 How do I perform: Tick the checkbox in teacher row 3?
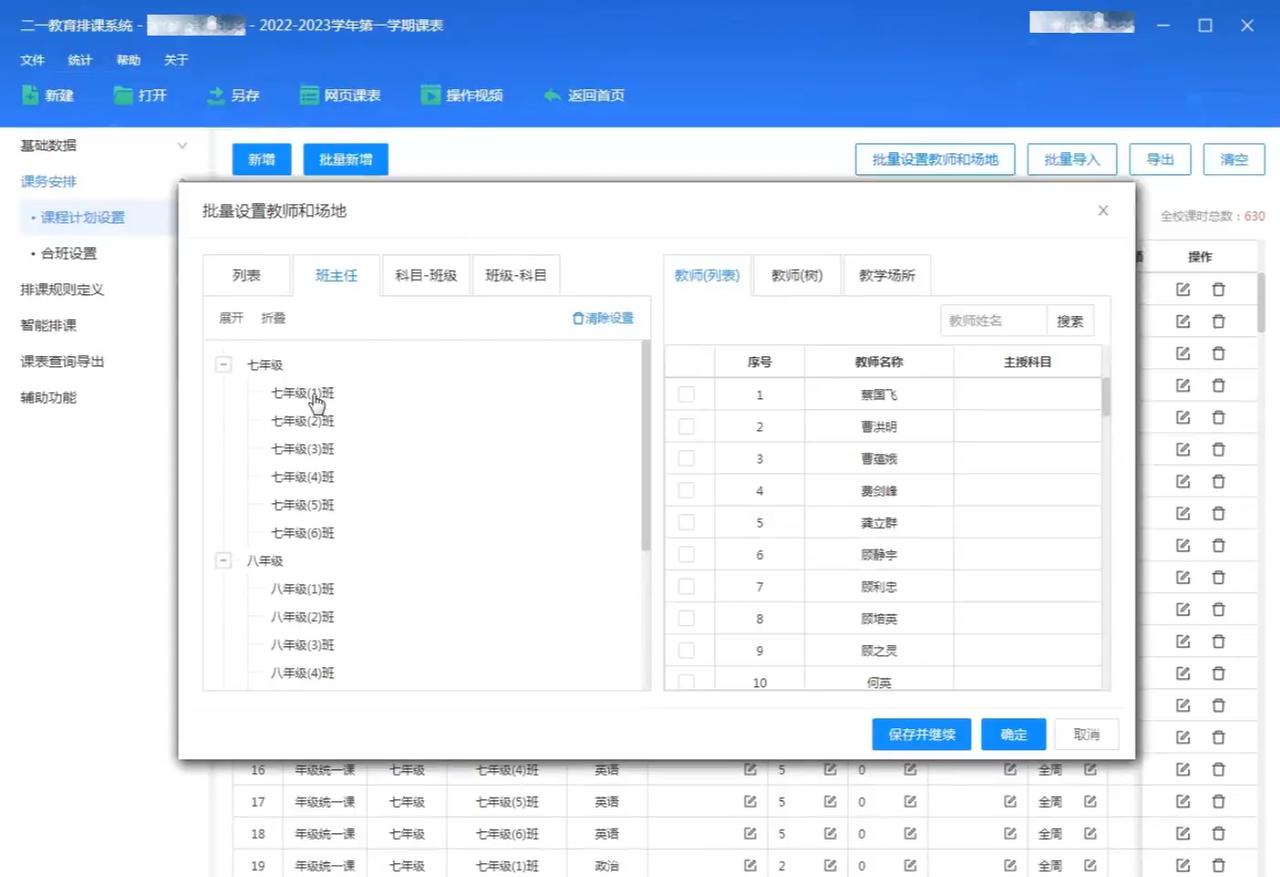point(686,458)
